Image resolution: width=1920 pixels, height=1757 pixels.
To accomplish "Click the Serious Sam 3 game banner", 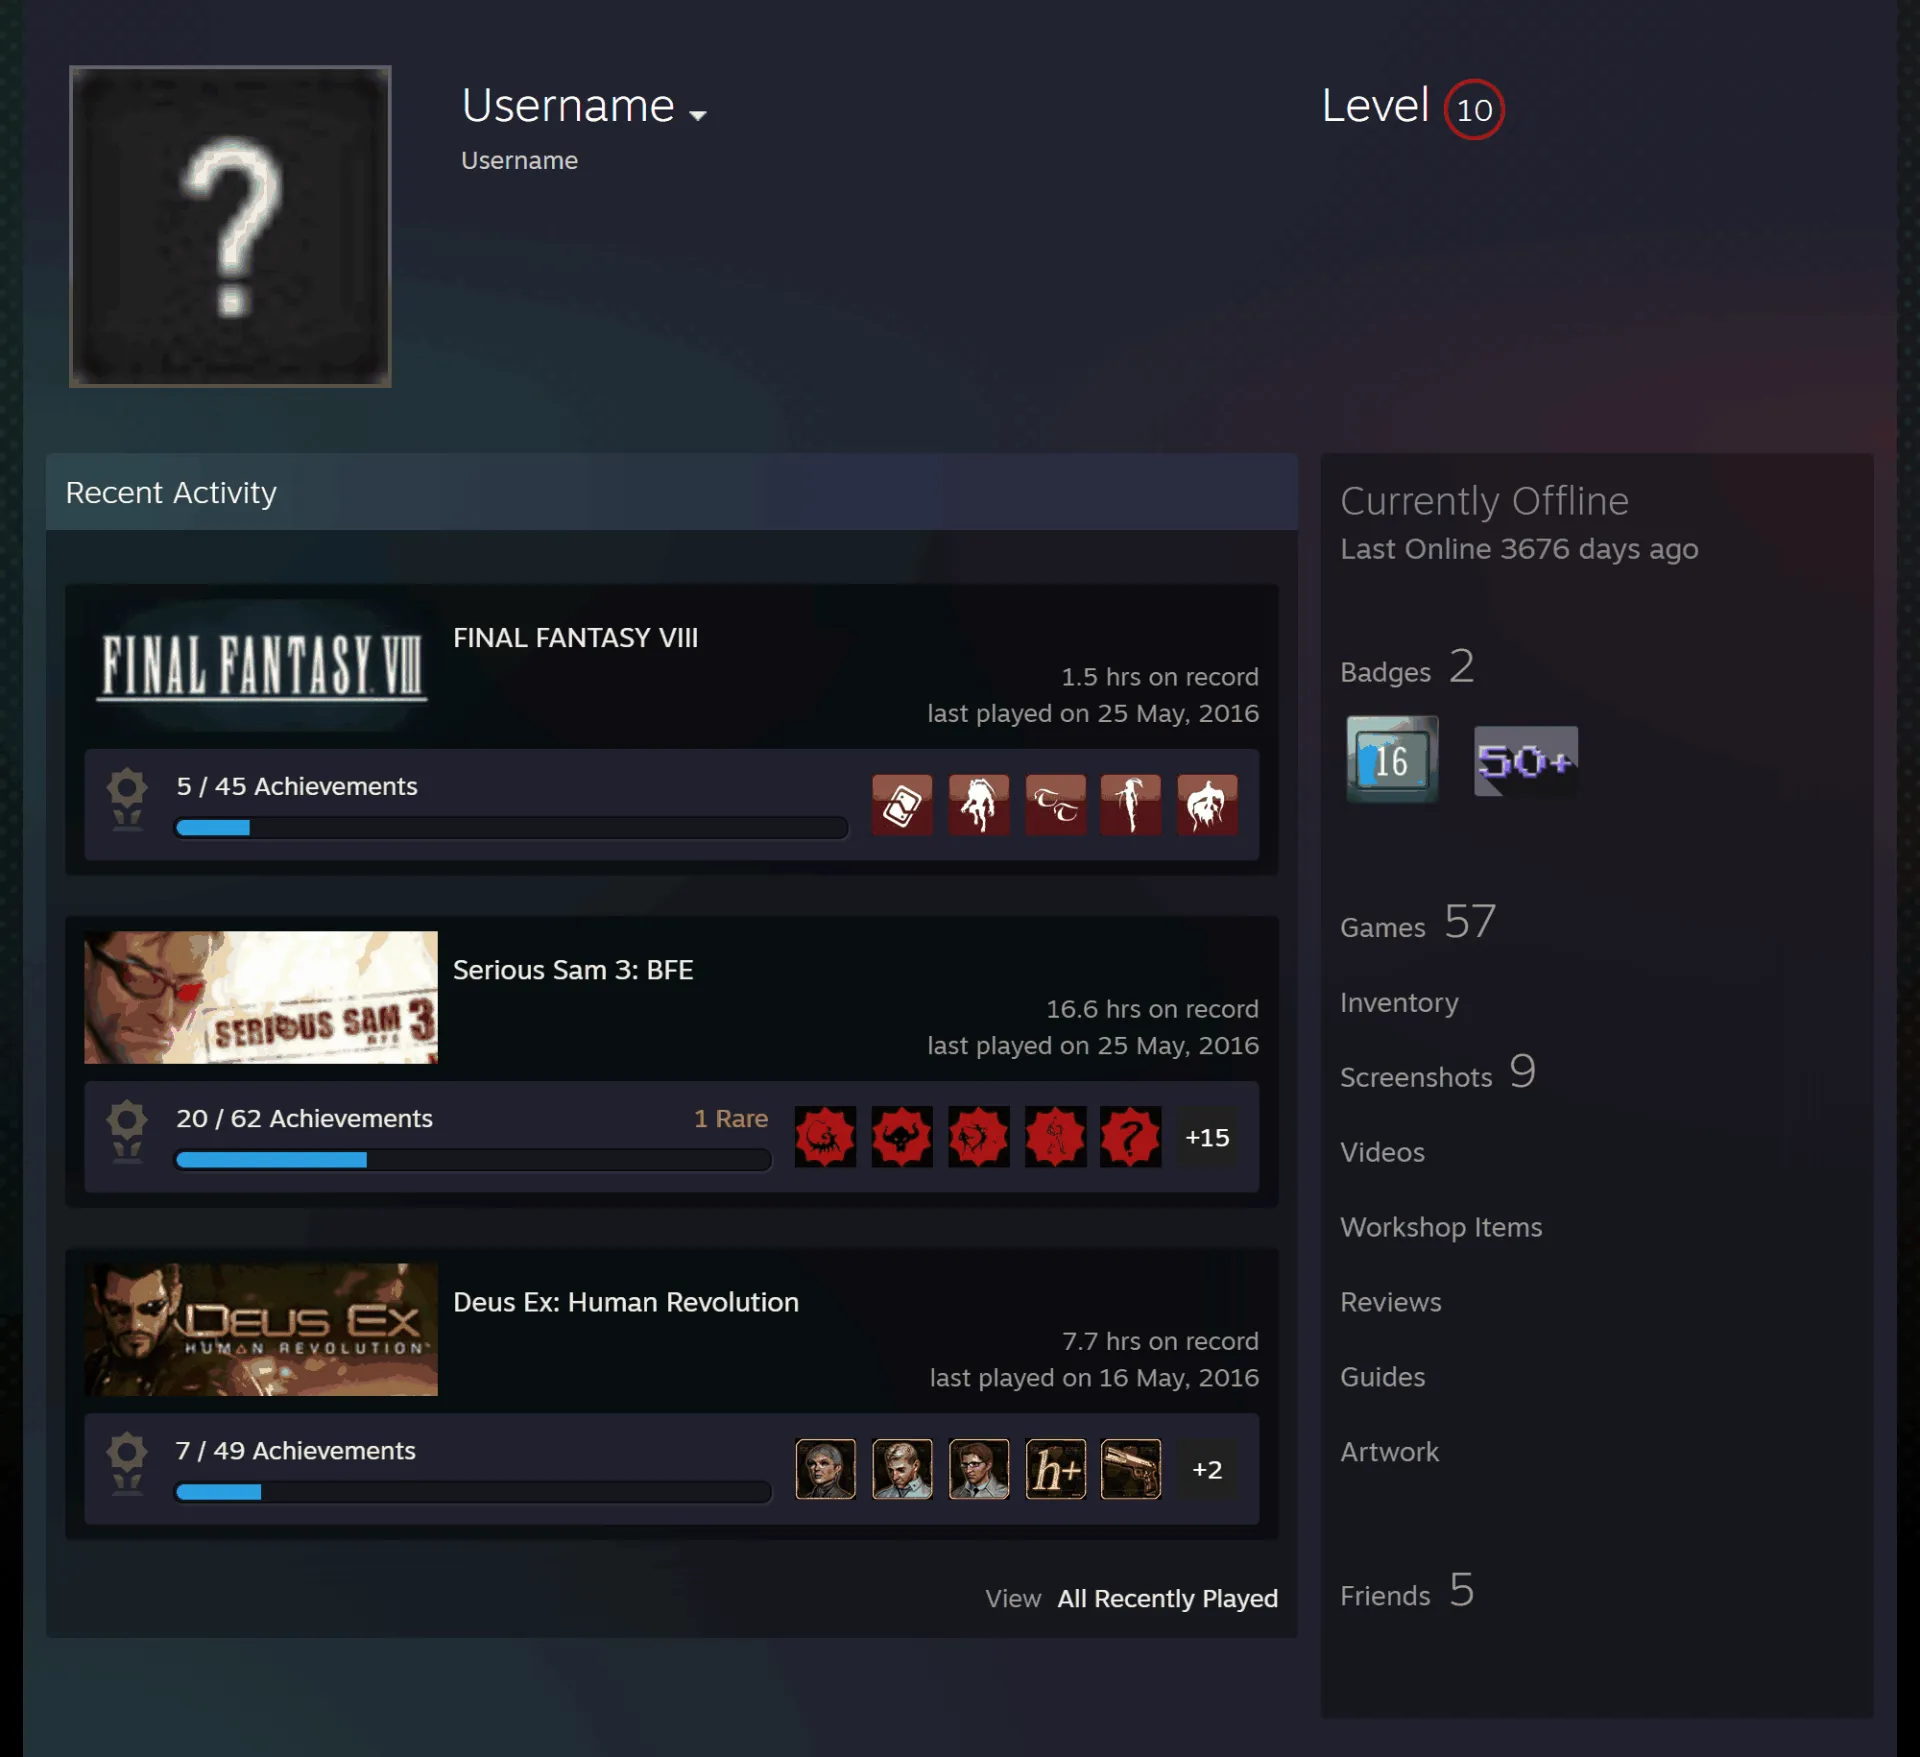I will [x=261, y=997].
